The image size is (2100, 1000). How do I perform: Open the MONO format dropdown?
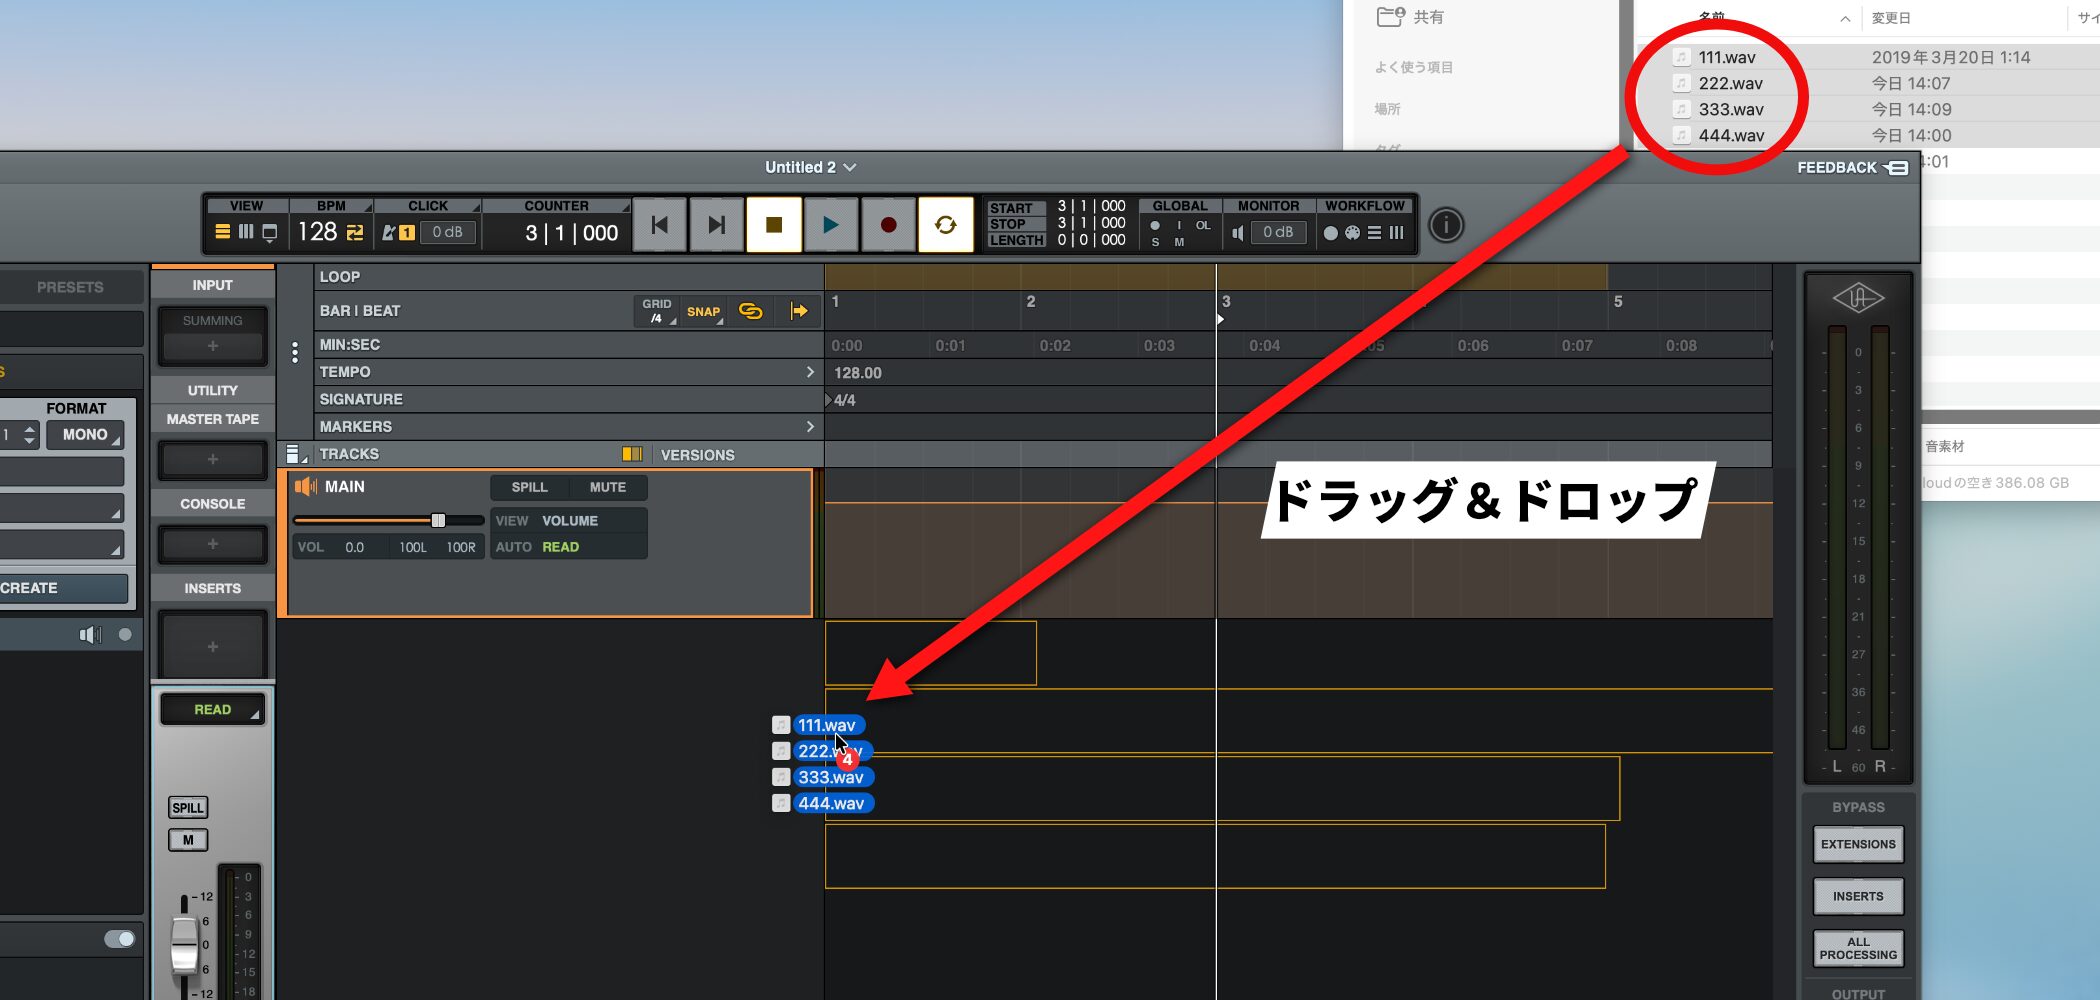86,435
